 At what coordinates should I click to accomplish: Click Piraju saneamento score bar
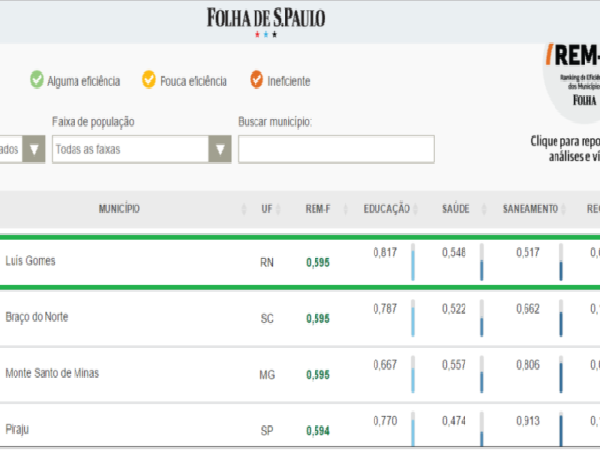(x=561, y=429)
